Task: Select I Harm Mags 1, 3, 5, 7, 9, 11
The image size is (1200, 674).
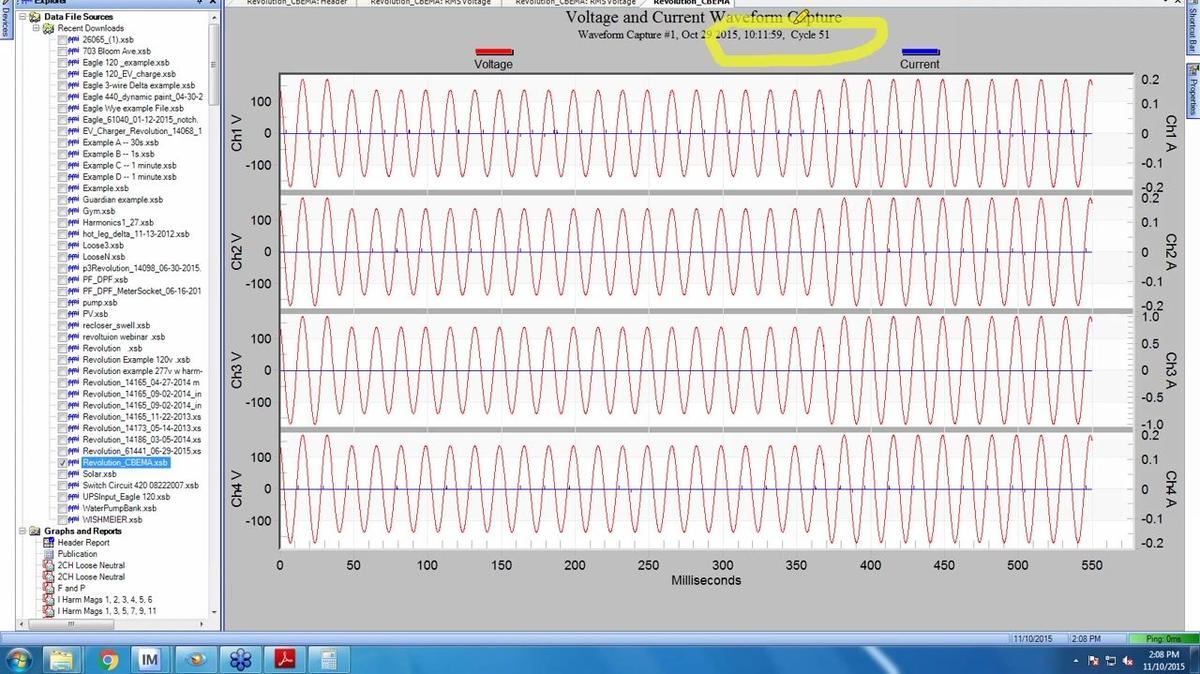Action: [x=106, y=610]
